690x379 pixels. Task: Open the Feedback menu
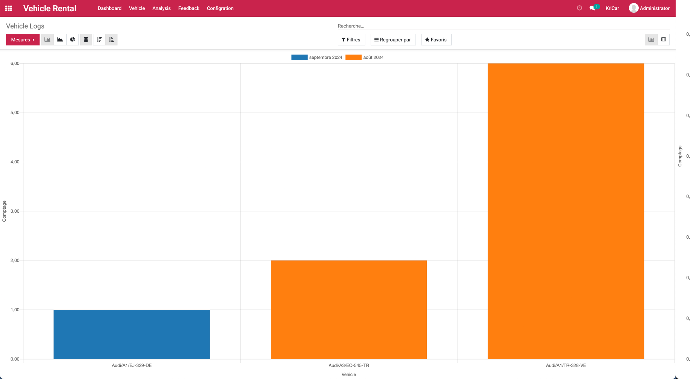(188, 8)
